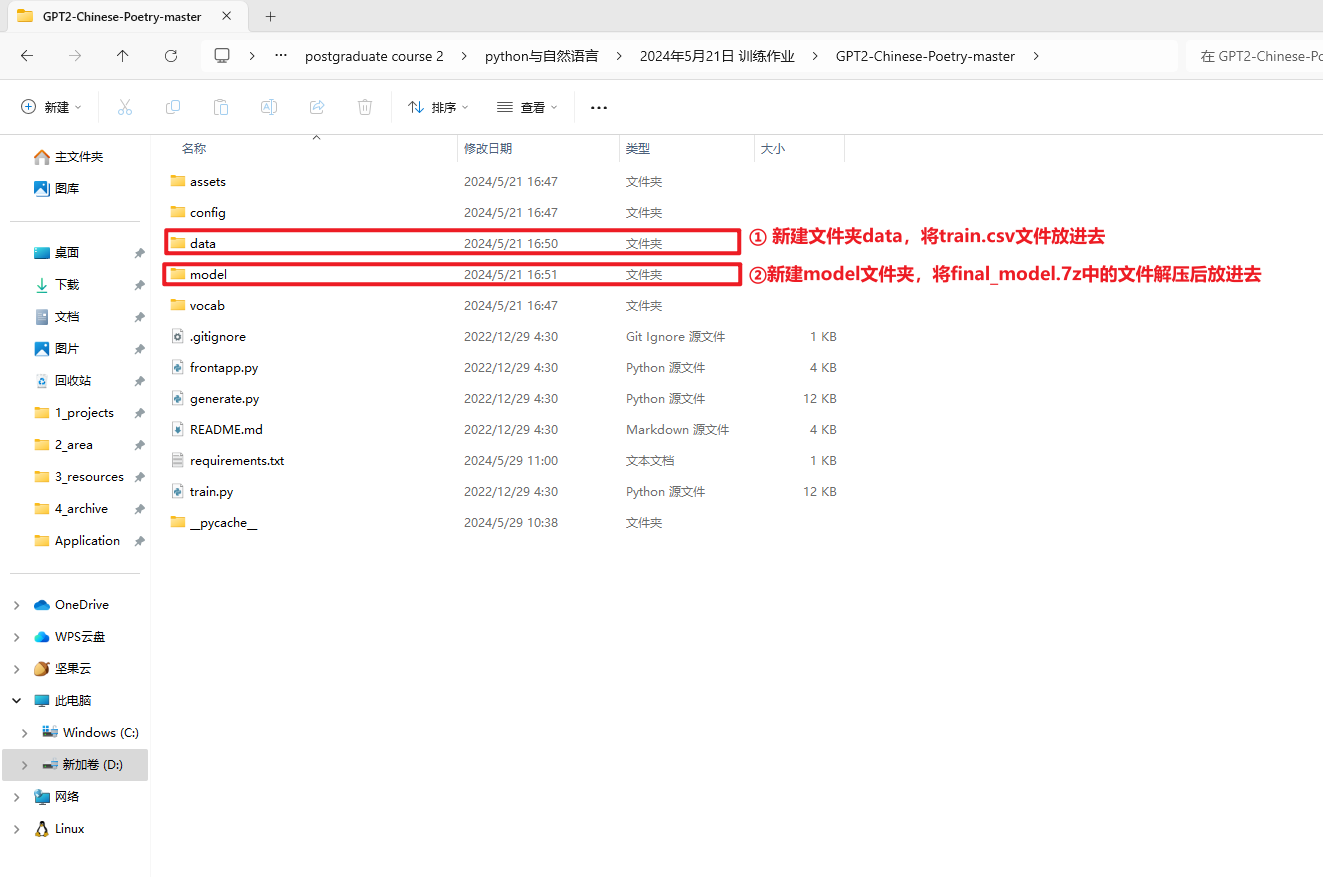Image resolution: width=1323 pixels, height=877 pixels.
Task: Click the Cut scissors icon in toolbar
Action: click(125, 107)
